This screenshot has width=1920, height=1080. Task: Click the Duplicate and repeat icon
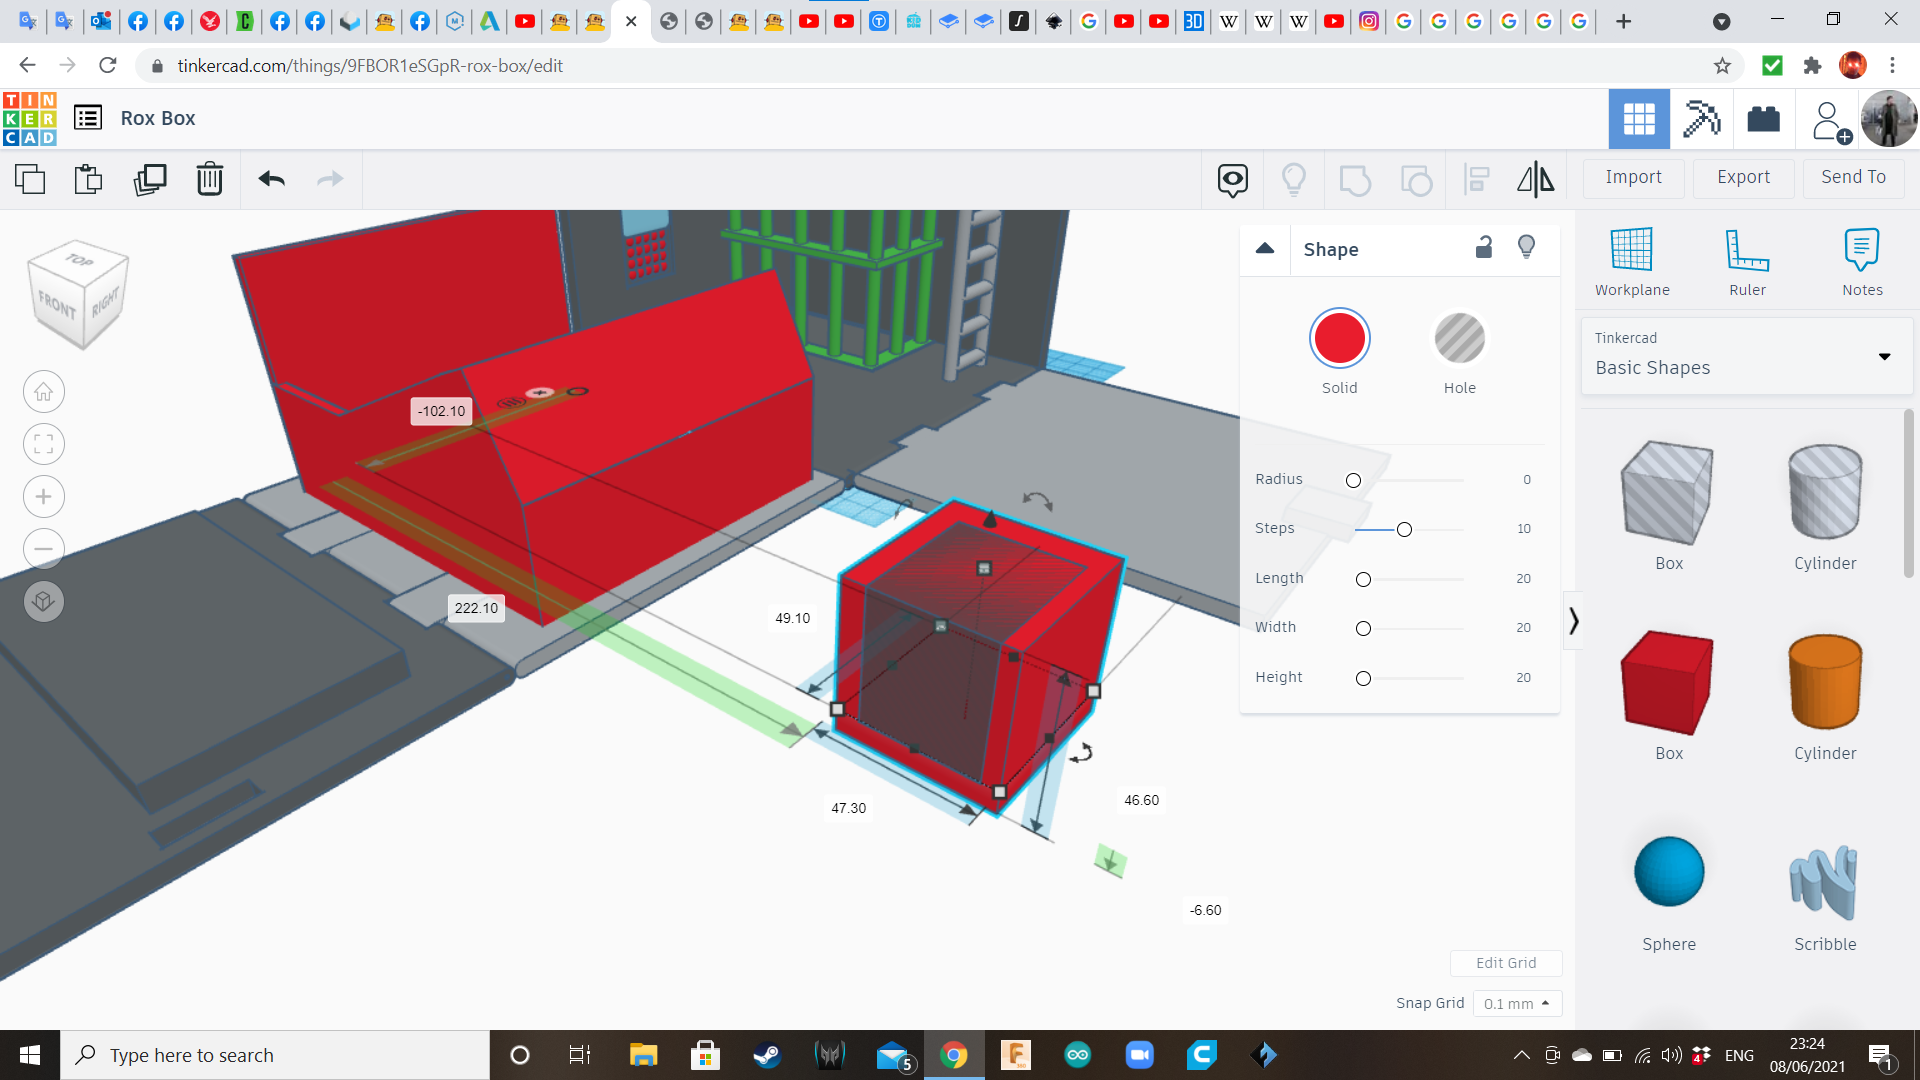click(150, 179)
